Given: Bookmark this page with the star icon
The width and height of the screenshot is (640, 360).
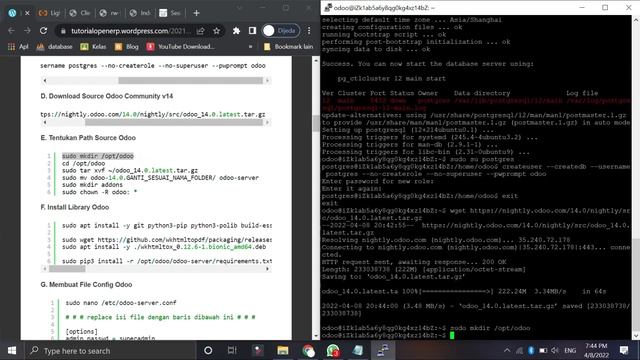Looking at the screenshot, I should coord(216,31).
